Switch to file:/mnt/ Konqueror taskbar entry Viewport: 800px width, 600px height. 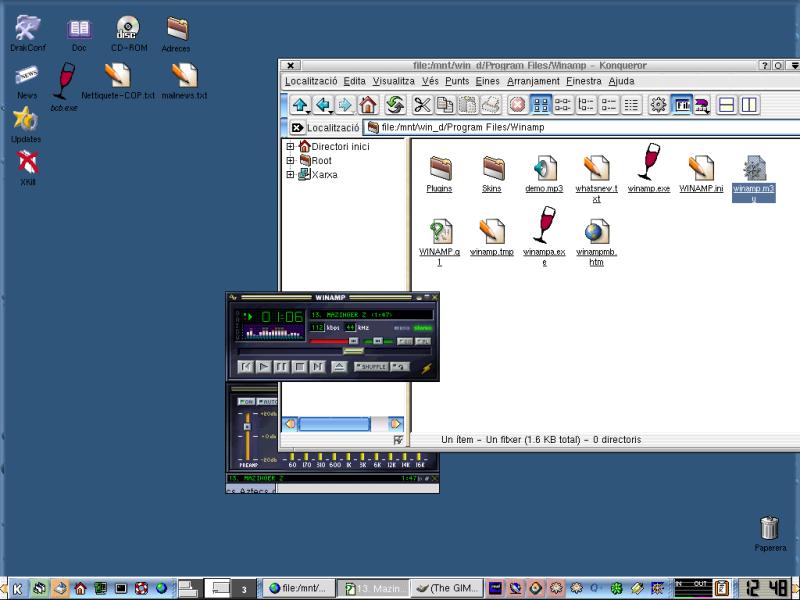tap(301, 588)
